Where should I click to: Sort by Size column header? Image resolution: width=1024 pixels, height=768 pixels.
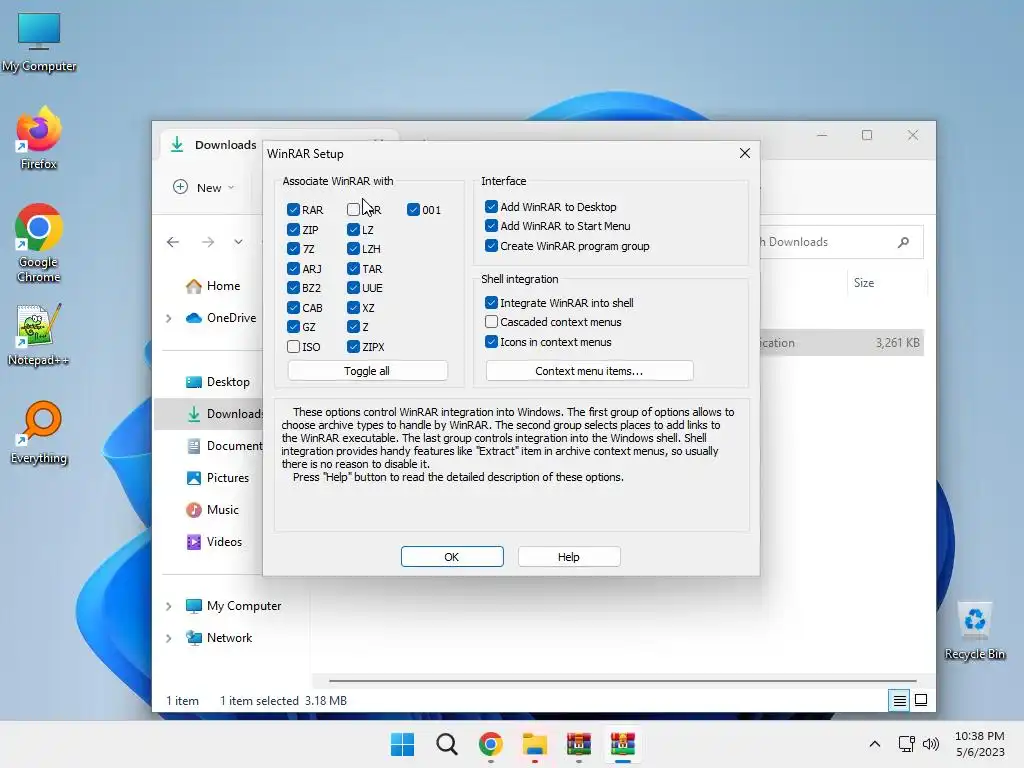[864, 283]
